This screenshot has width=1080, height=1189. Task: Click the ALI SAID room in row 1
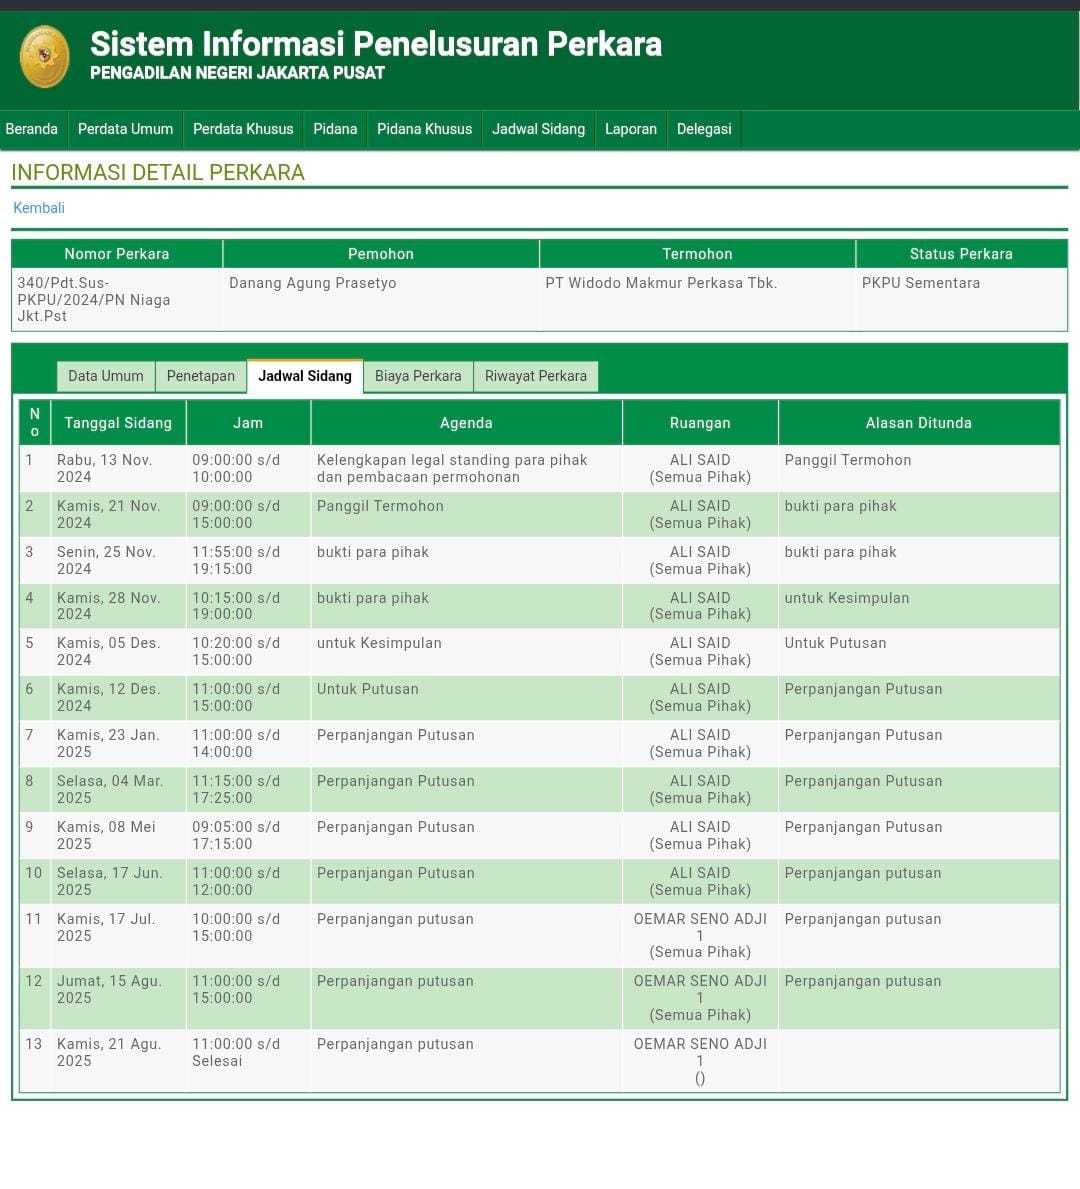(x=700, y=469)
